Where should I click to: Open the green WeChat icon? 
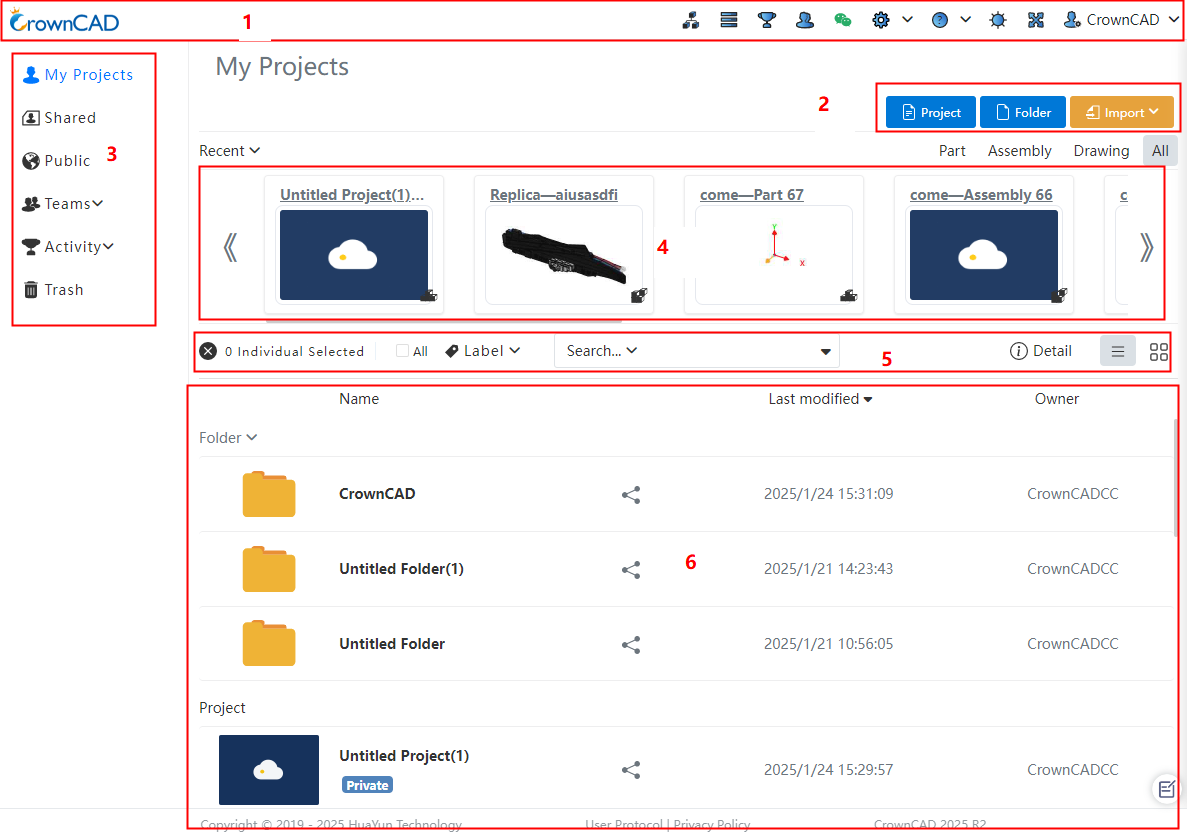pyautogui.click(x=843, y=20)
